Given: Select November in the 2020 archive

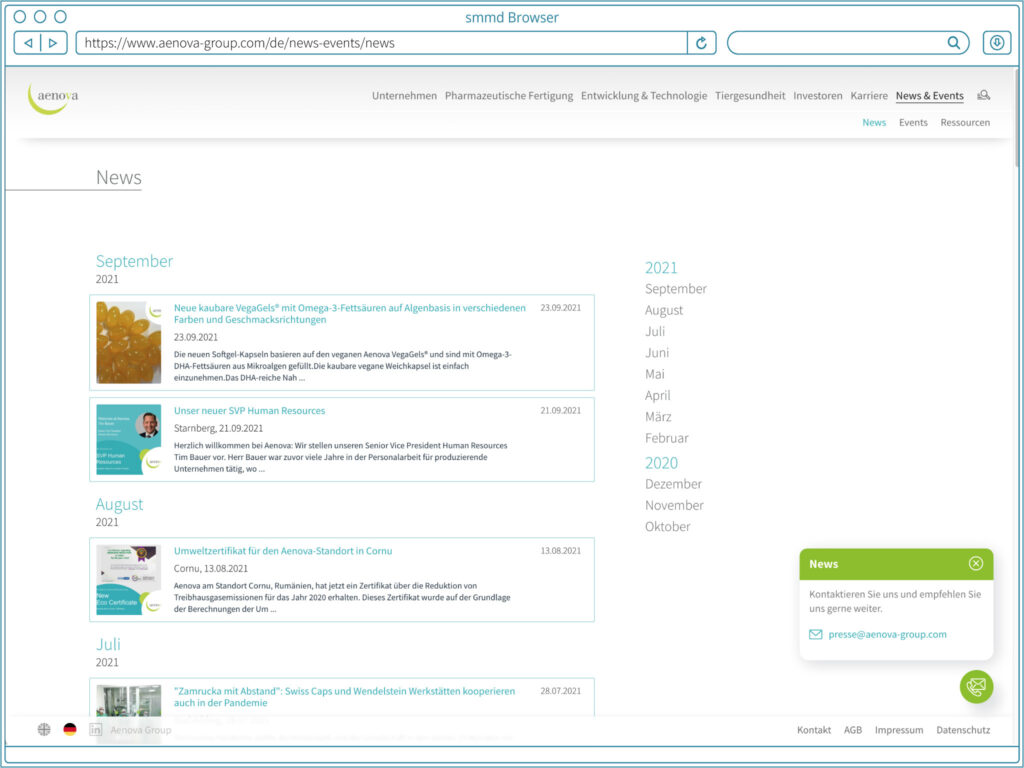Looking at the screenshot, I should pyautogui.click(x=675, y=505).
